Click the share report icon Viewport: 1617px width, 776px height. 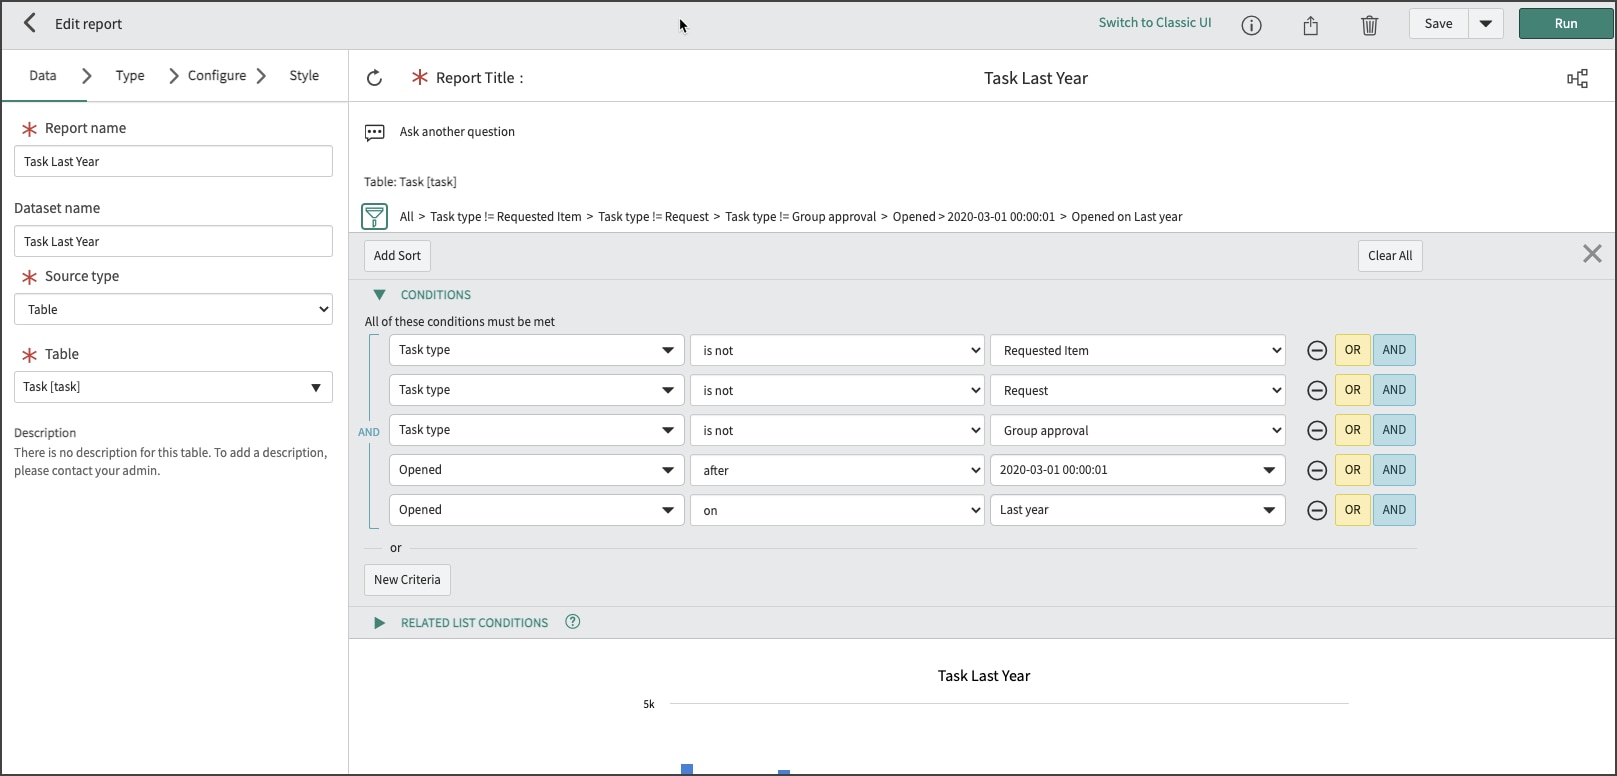pos(1311,25)
